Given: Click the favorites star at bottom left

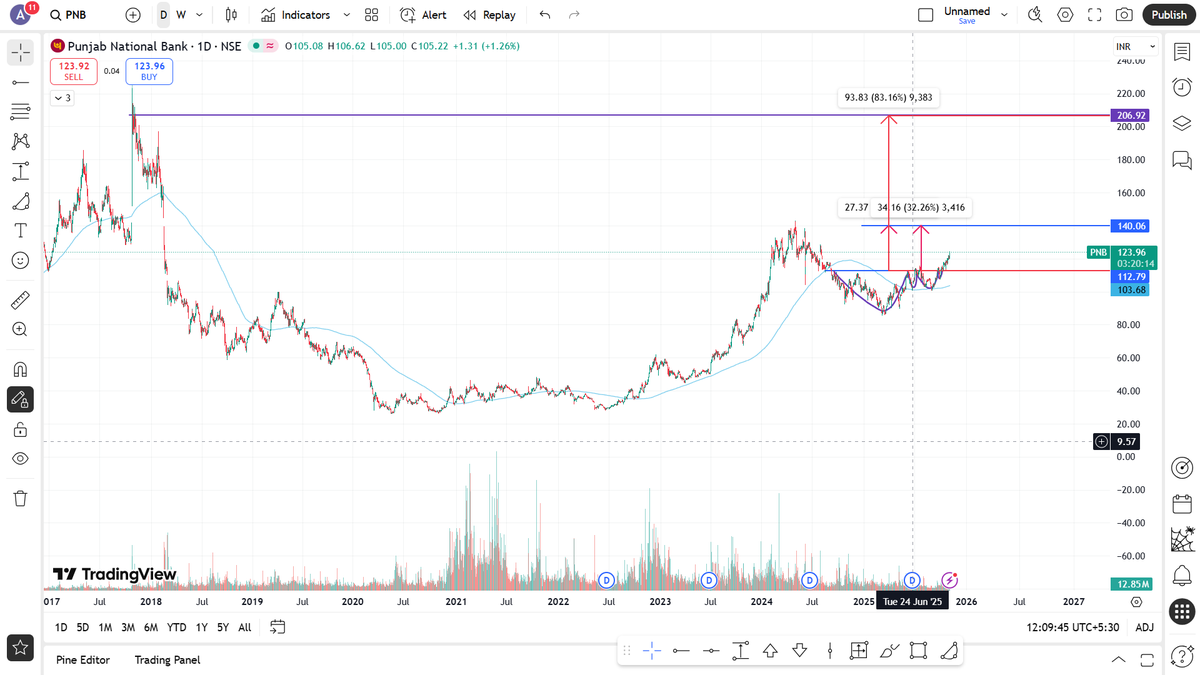Looking at the screenshot, I should click(20, 647).
